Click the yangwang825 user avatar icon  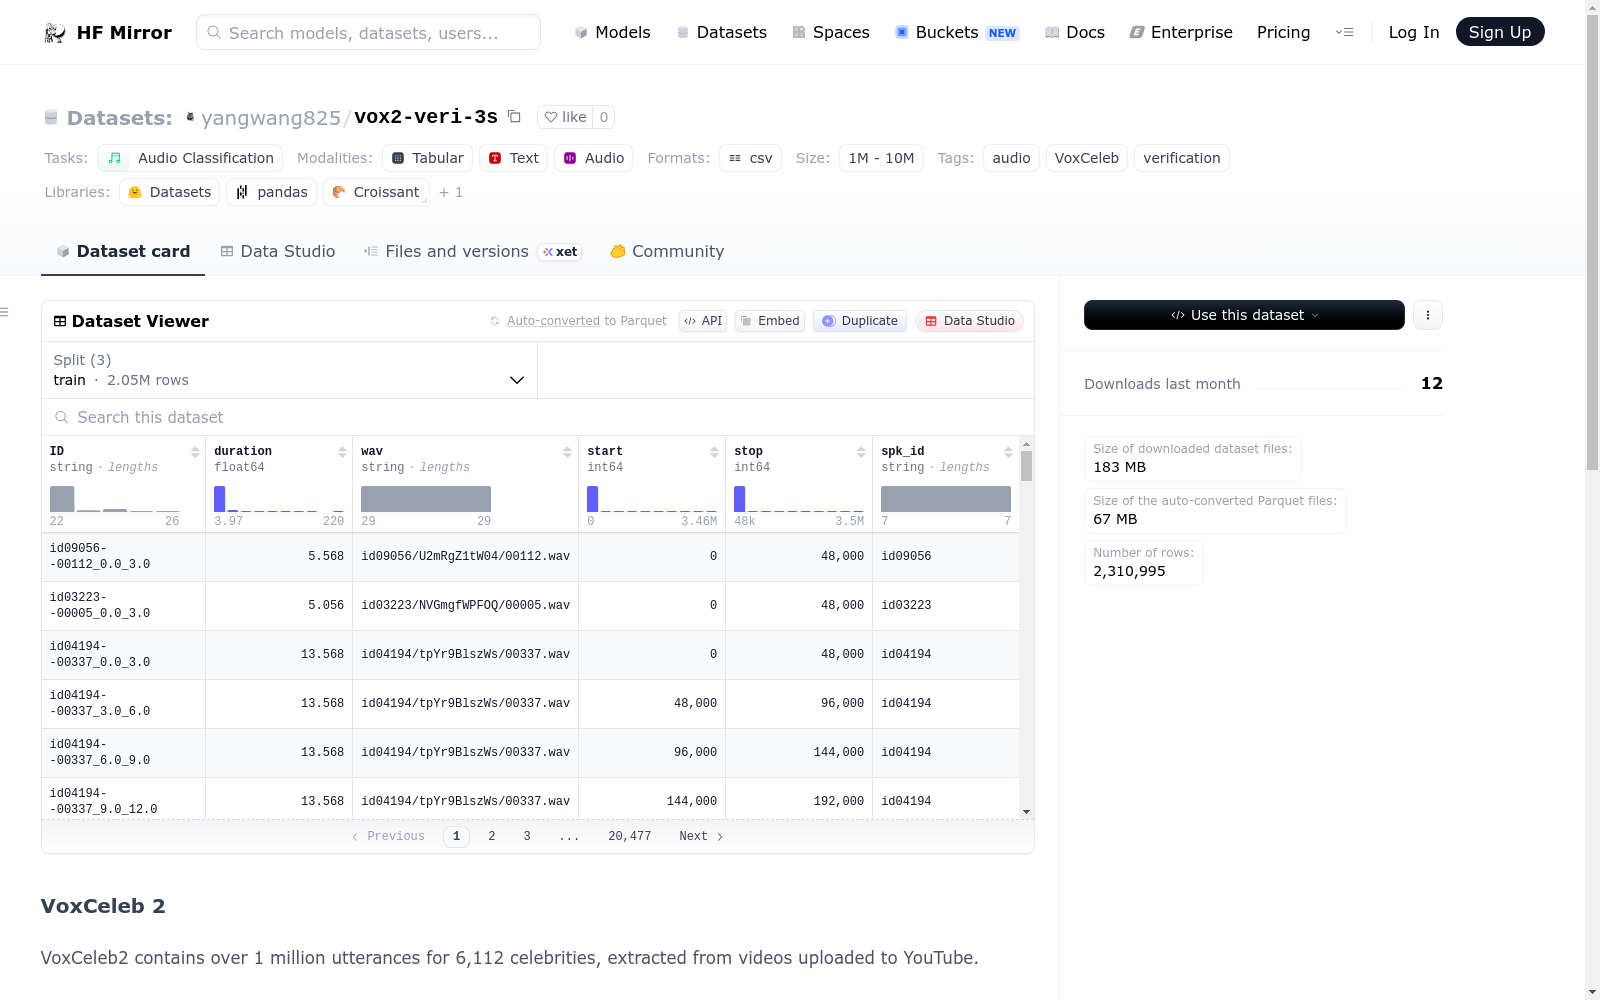pyautogui.click(x=191, y=117)
